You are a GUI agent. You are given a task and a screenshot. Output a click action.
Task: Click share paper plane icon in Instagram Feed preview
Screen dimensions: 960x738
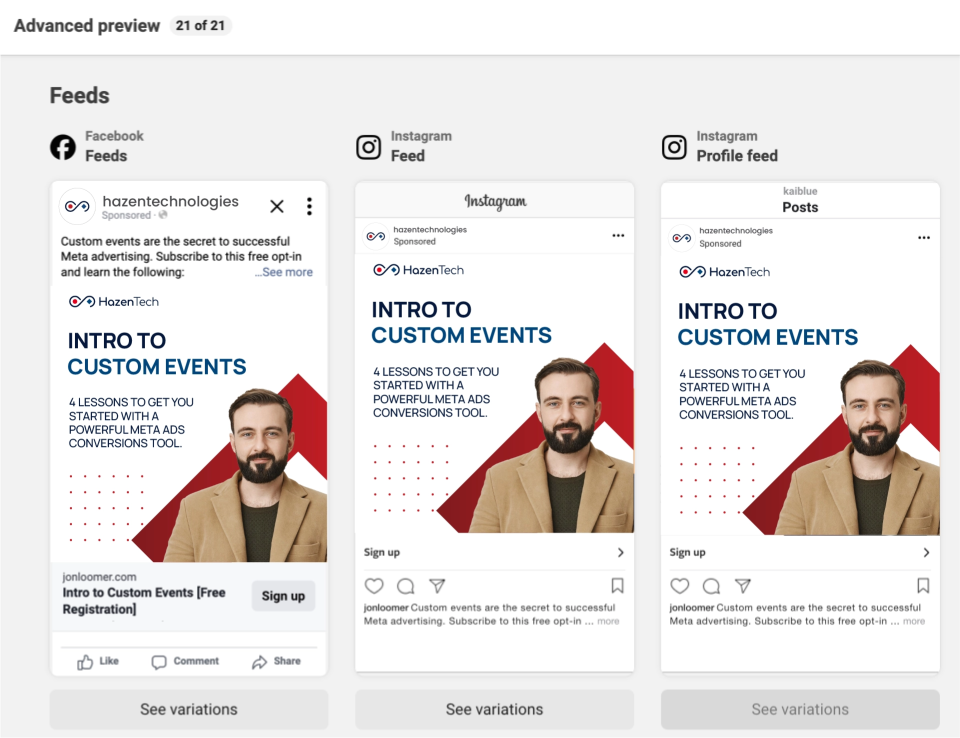coord(437,586)
